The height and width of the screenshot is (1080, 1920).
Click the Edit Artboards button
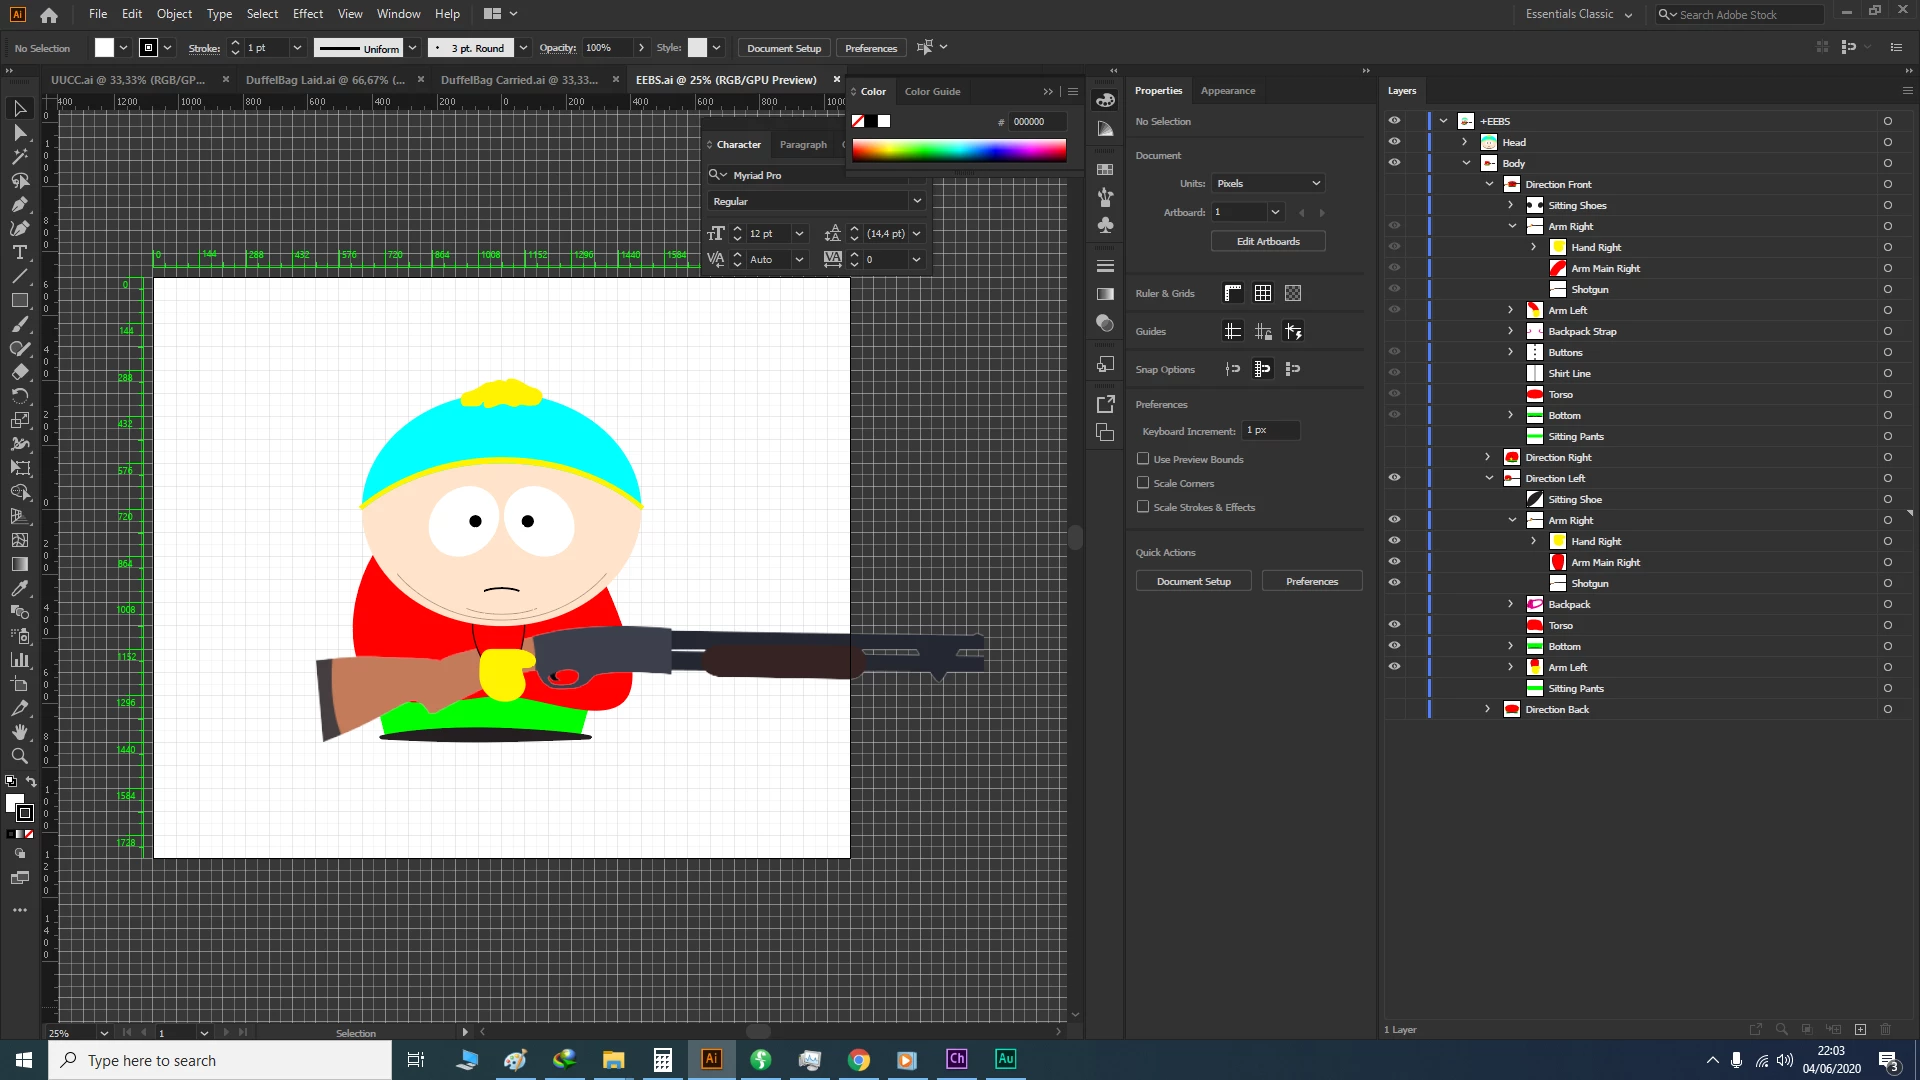pos(1268,241)
